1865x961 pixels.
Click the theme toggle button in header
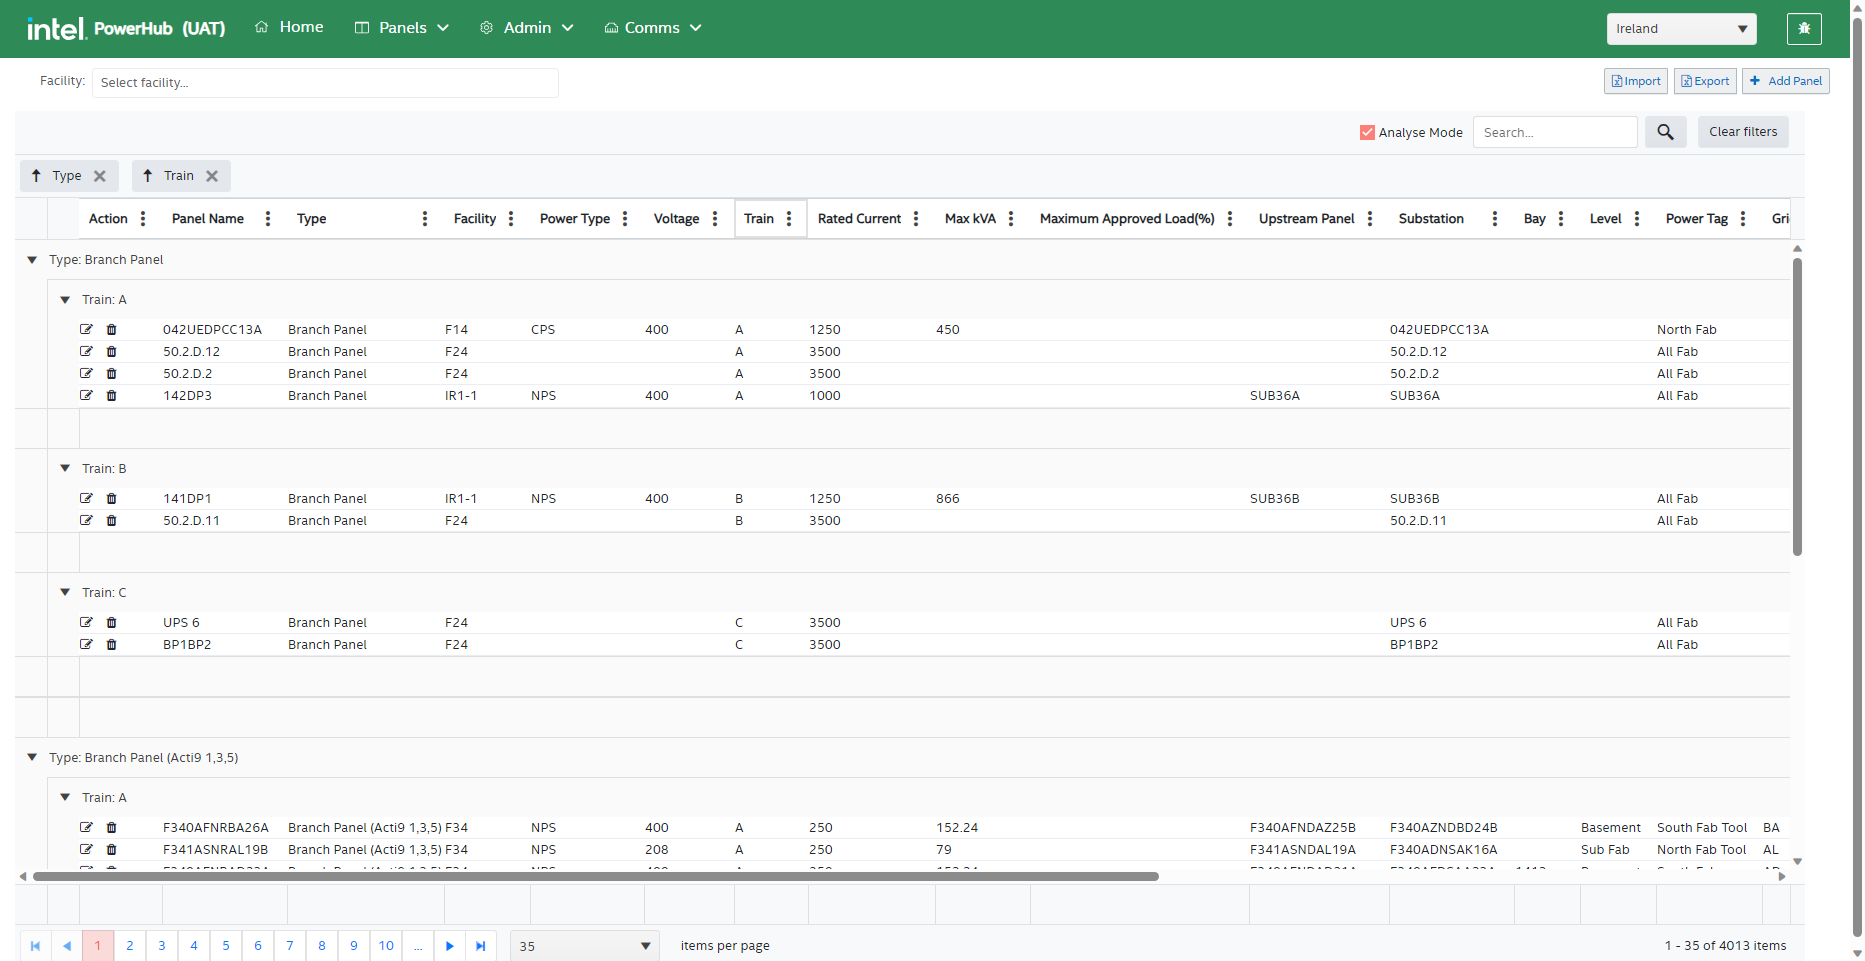click(1804, 29)
